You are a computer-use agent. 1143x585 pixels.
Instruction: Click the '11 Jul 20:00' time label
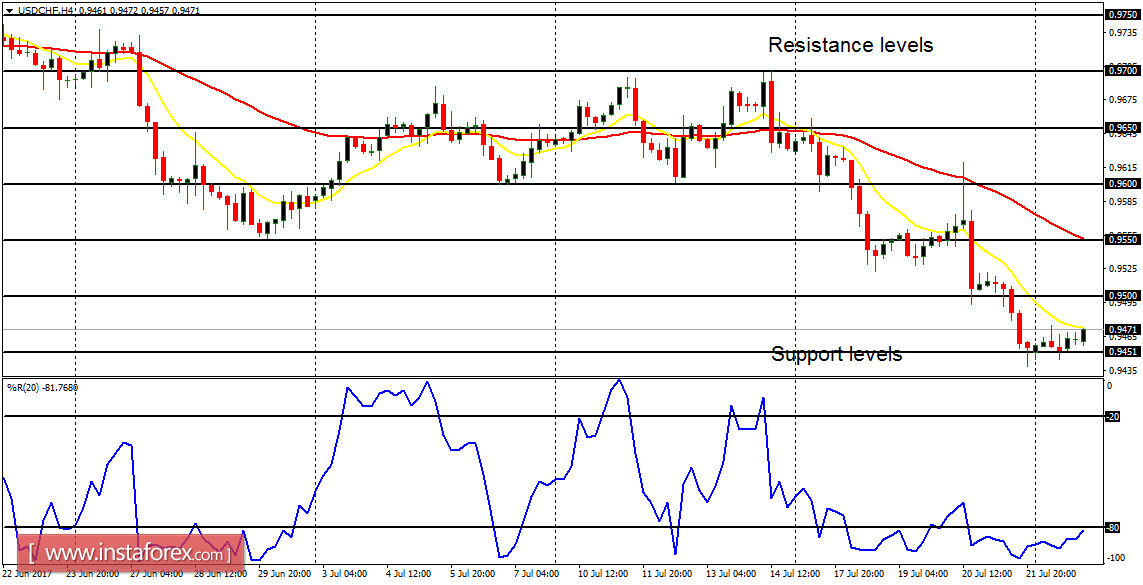666,575
